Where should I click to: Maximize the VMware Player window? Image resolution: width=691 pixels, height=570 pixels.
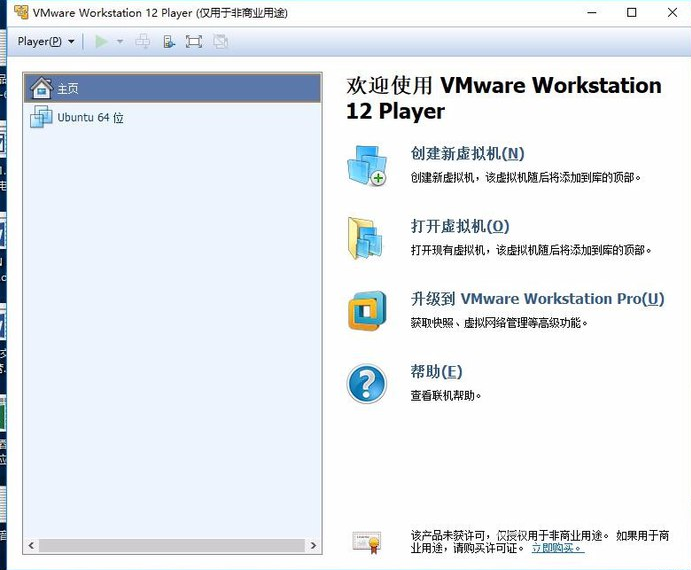click(x=632, y=12)
